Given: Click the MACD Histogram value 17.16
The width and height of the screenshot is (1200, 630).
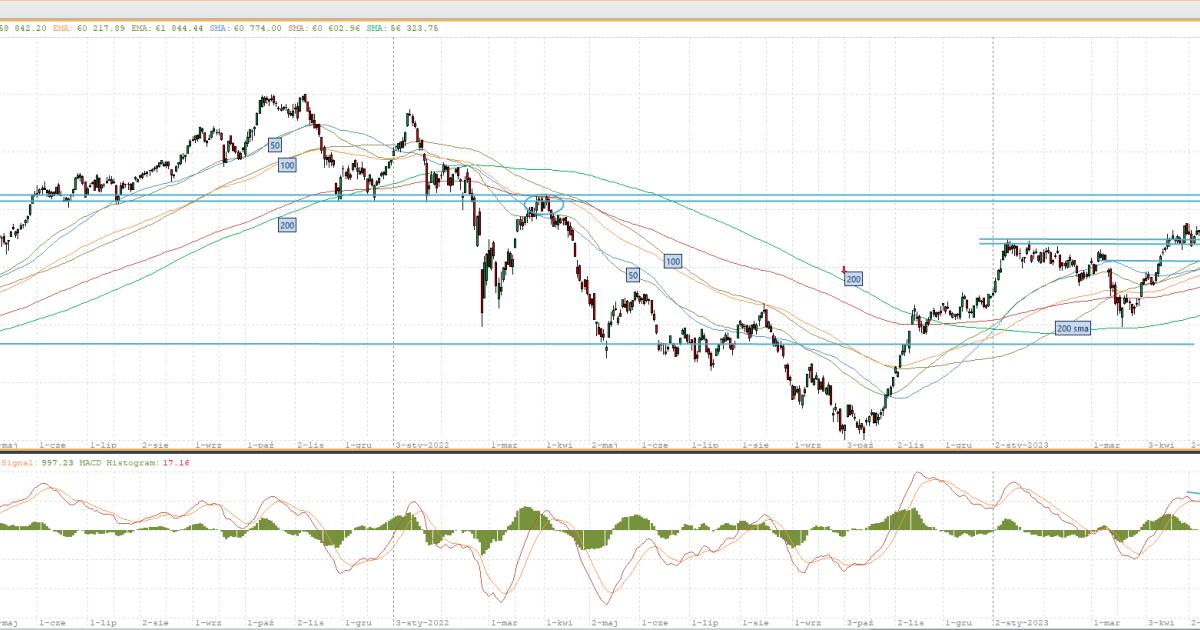Looking at the screenshot, I should click(x=176, y=463).
